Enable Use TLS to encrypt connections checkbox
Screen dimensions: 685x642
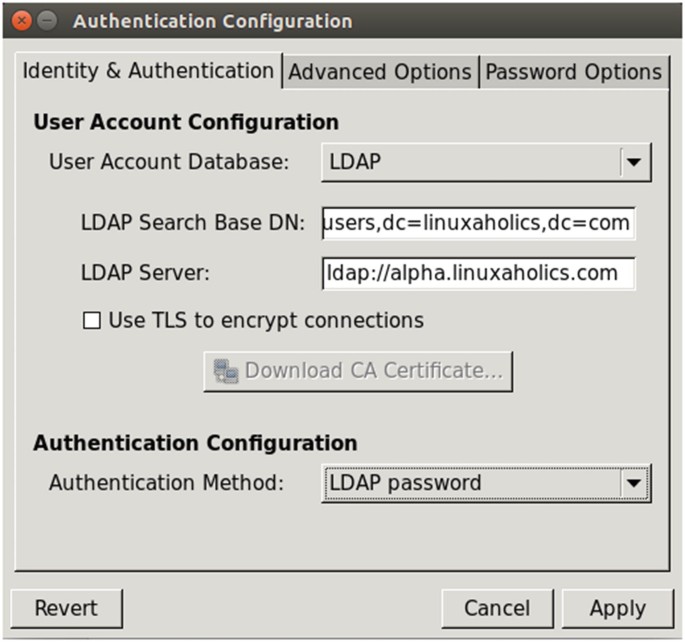[92, 321]
